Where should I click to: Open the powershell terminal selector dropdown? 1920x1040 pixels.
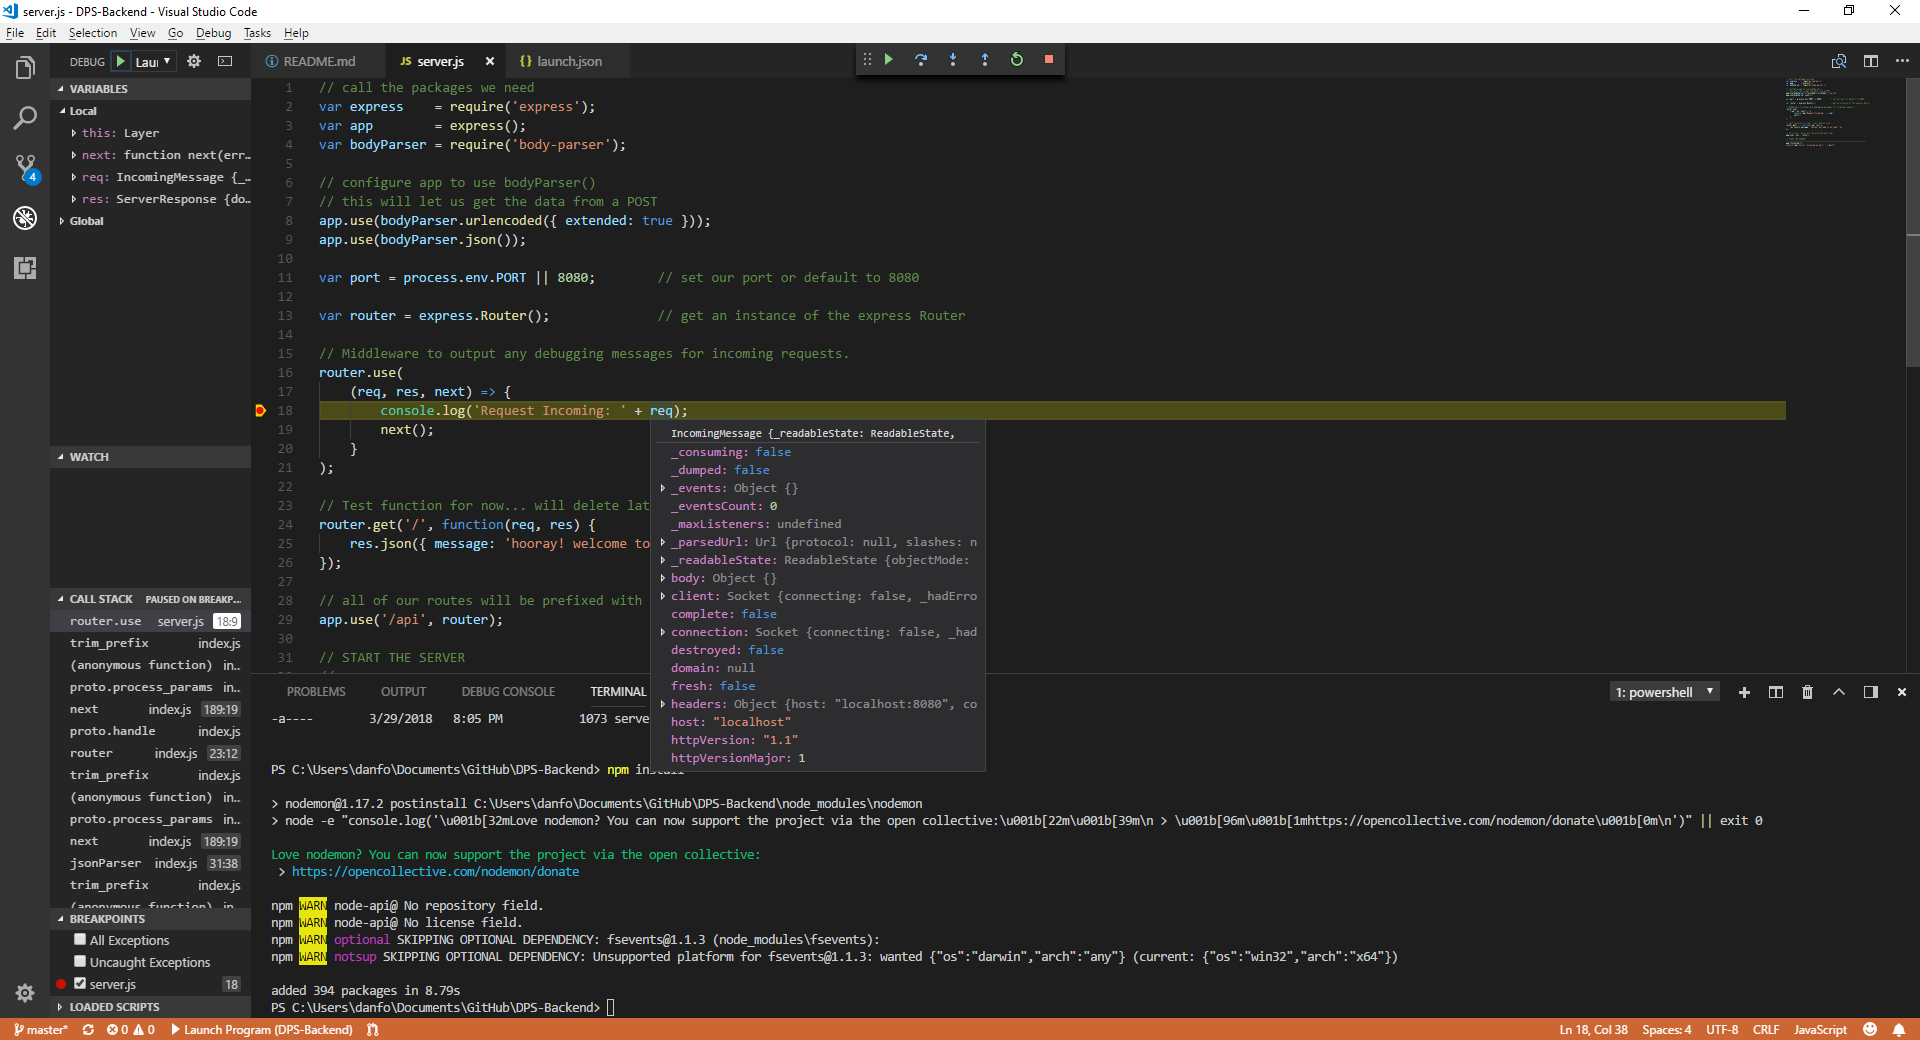[x=1664, y=692]
